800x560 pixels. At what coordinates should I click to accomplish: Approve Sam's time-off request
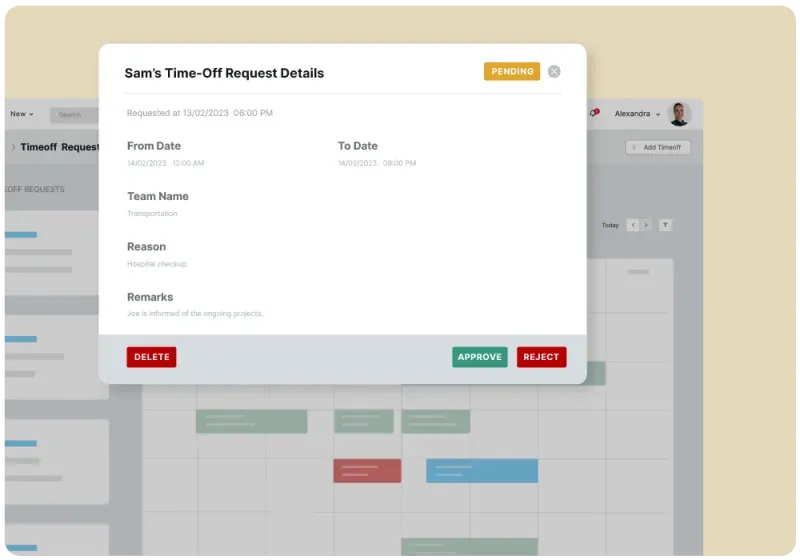coord(480,357)
